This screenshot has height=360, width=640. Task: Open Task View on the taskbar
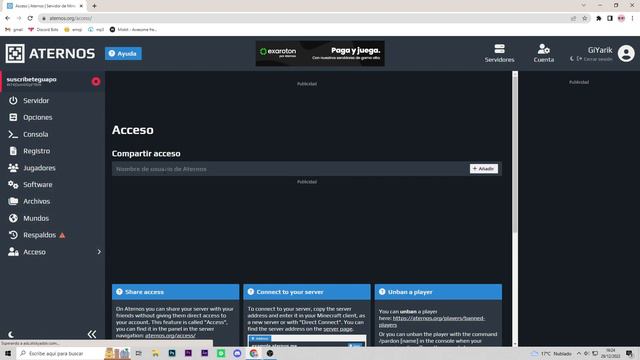(138, 353)
